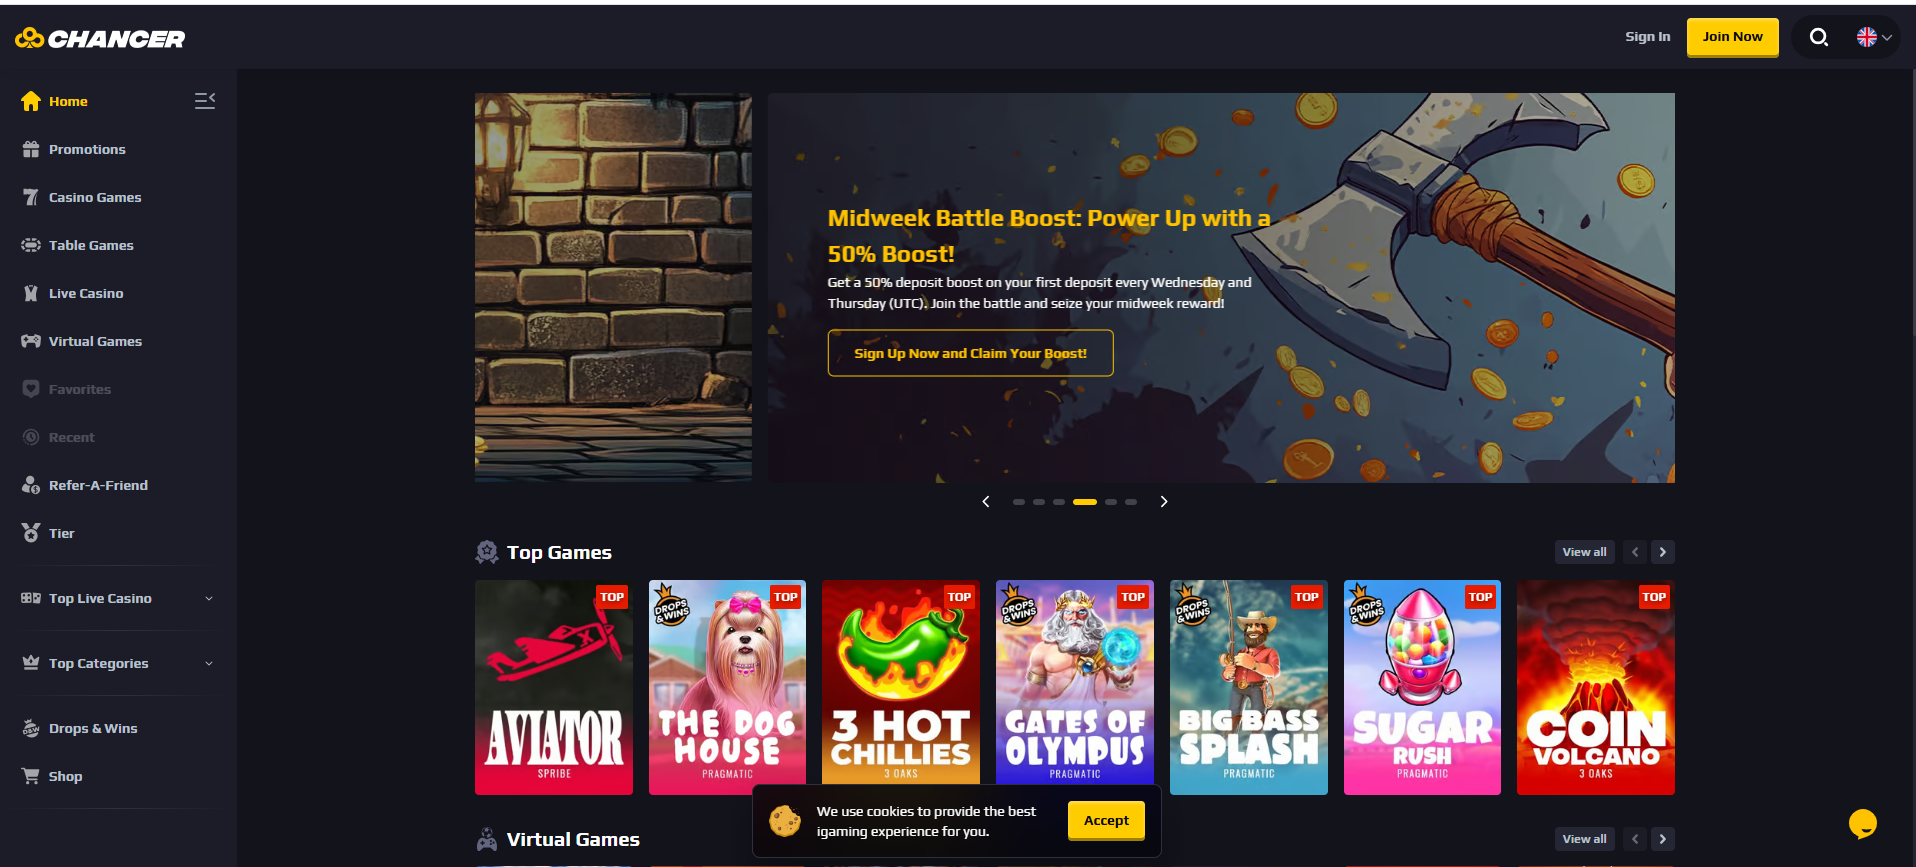Open the search magnifier icon
The width and height of the screenshot is (1916, 867).
click(x=1819, y=37)
